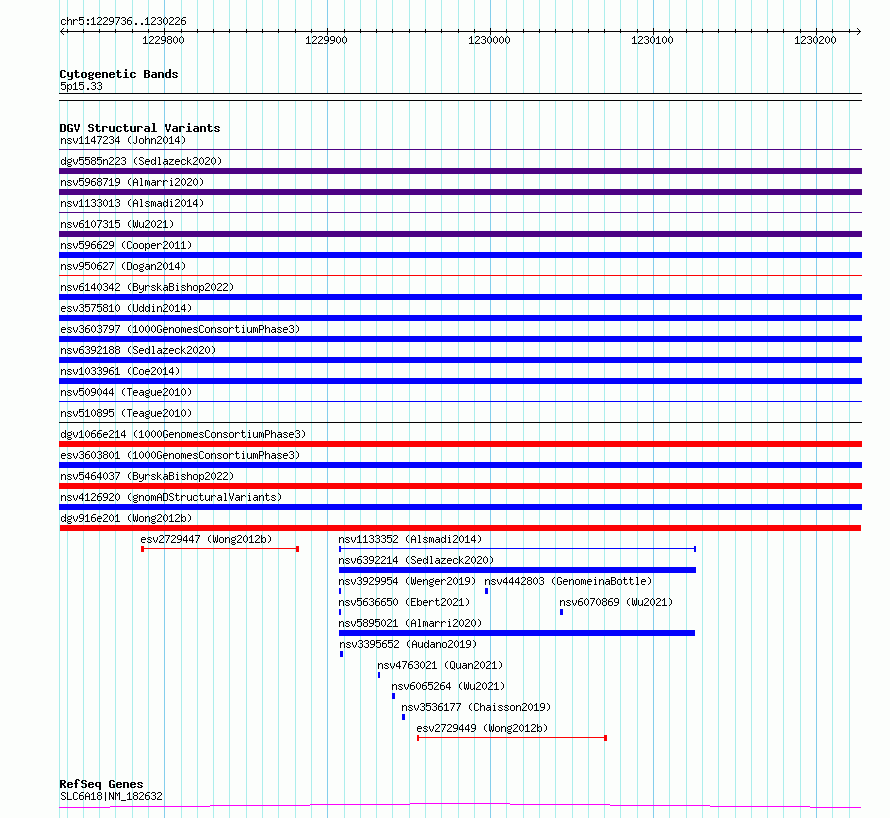The image size is (890, 818).
Task: Click ruler position 1229900
Action: pos(326,40)
